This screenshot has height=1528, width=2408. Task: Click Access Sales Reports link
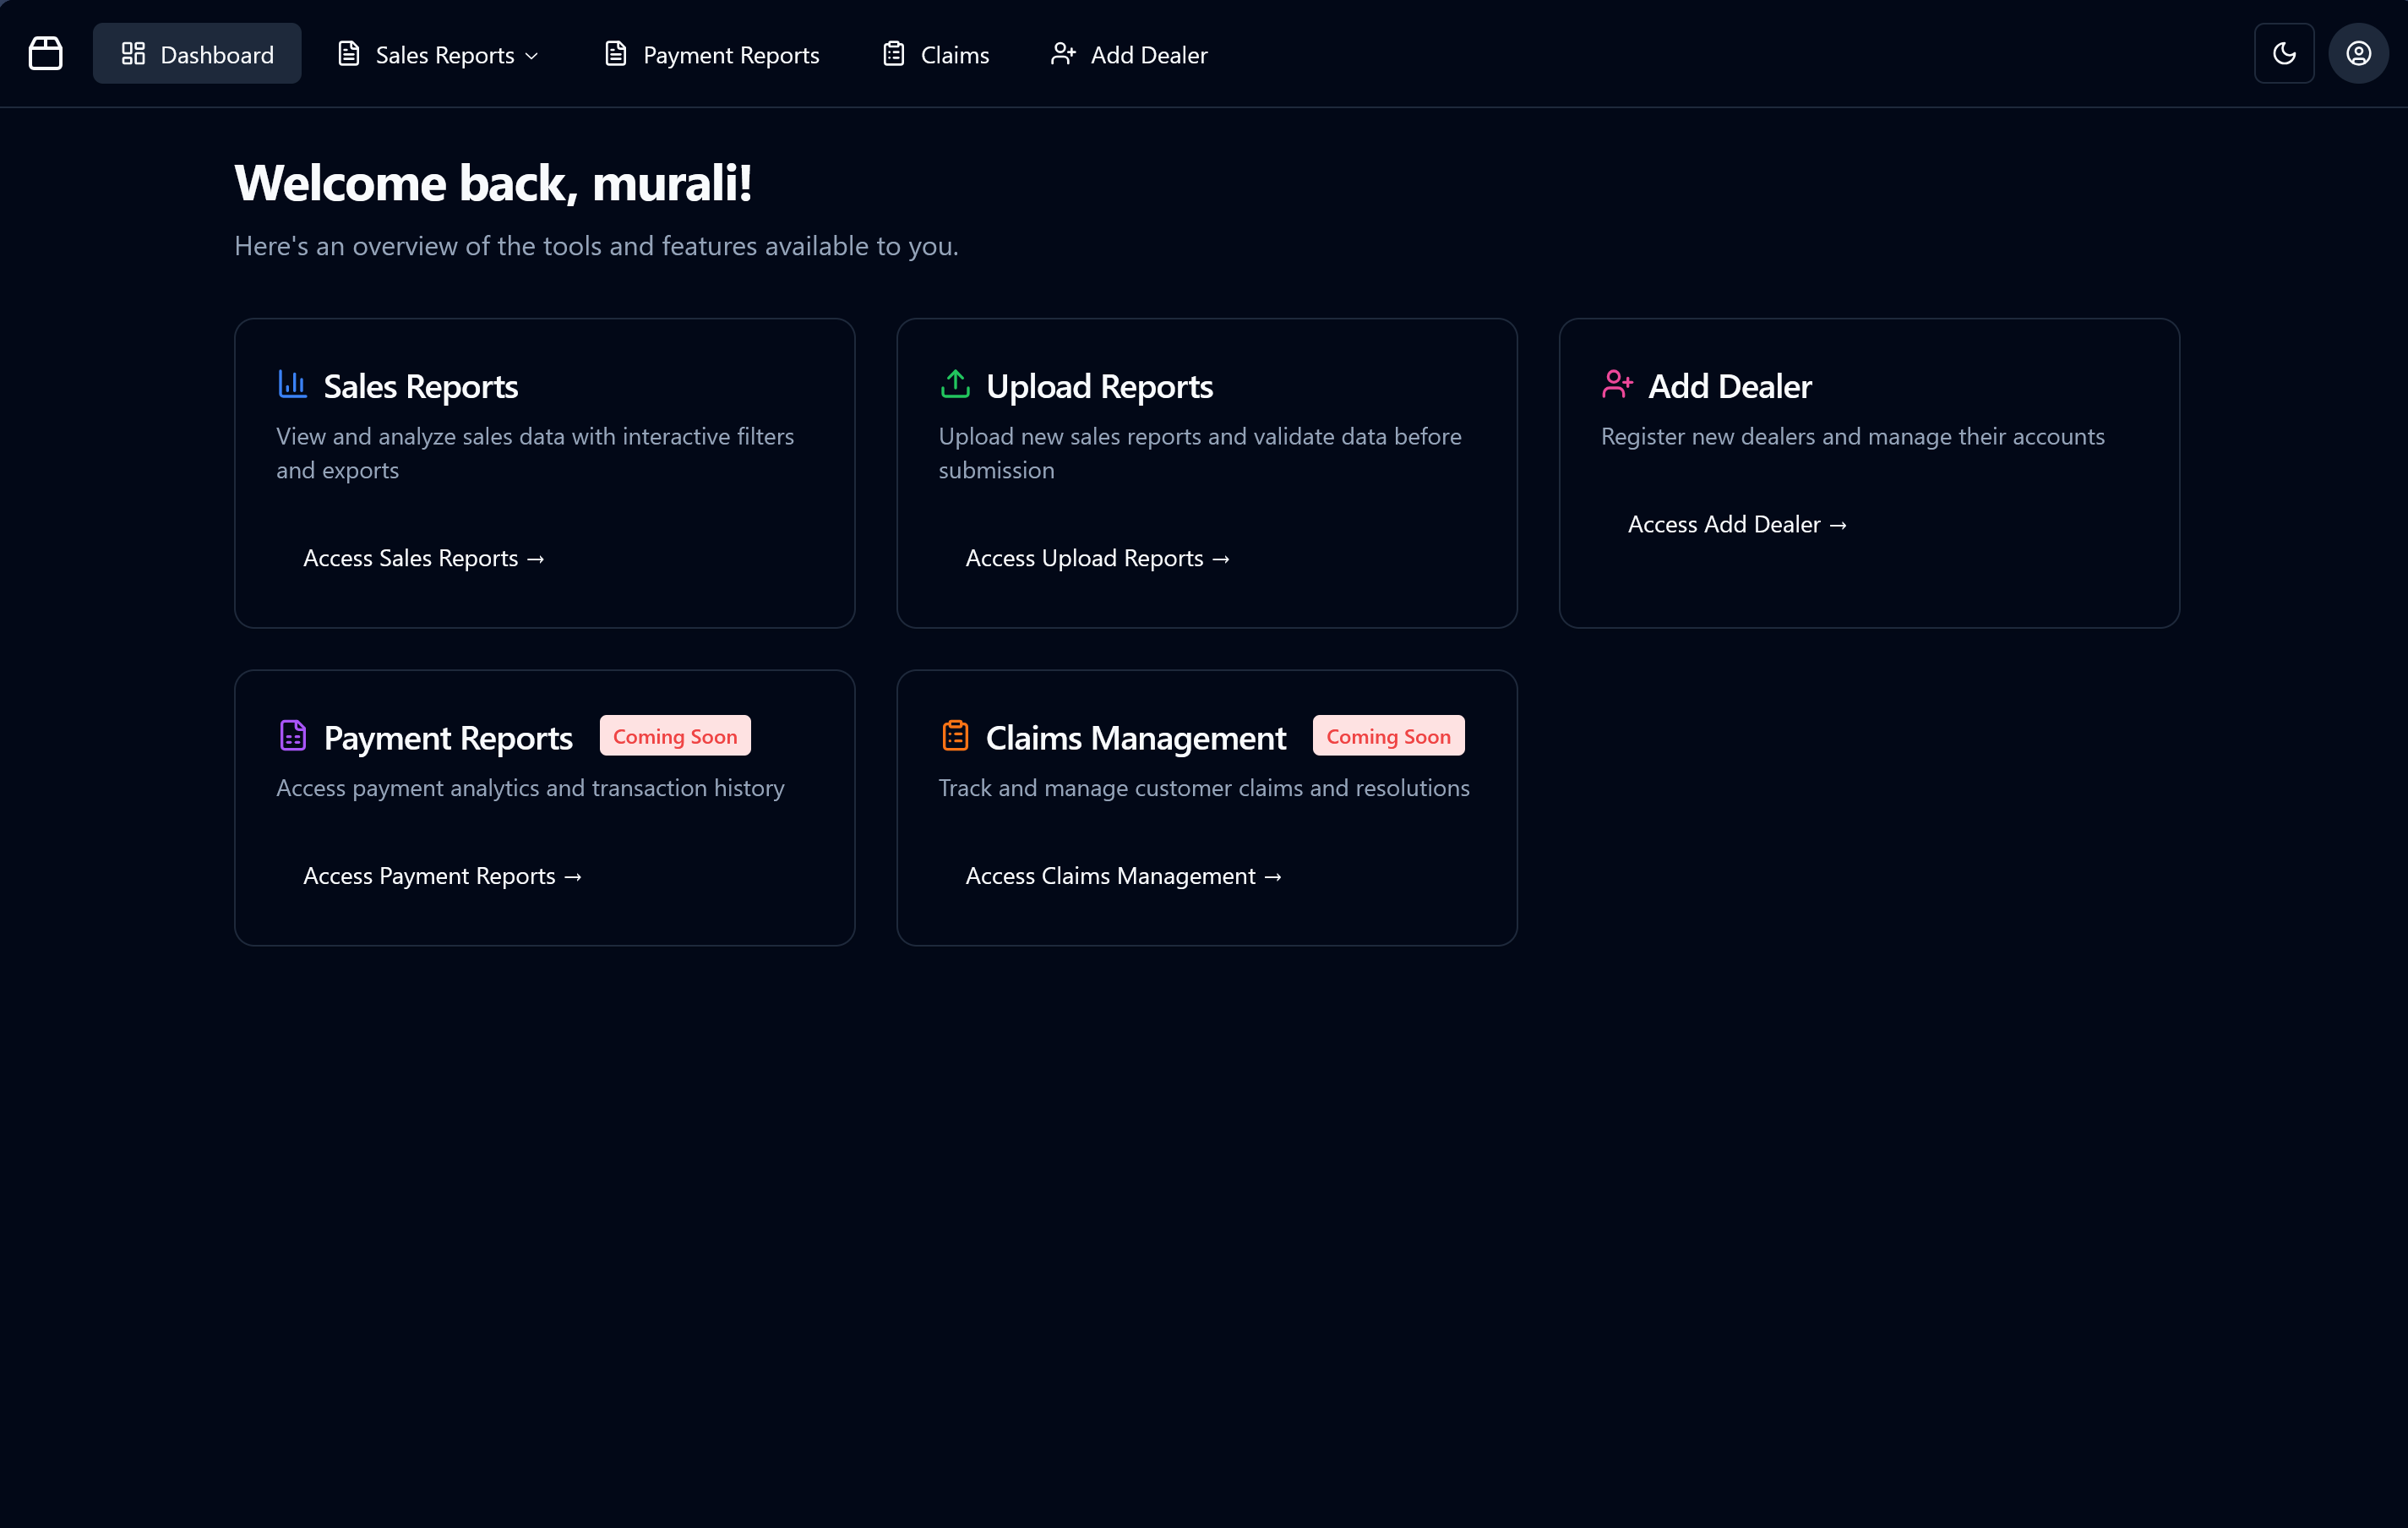[424, 558]
